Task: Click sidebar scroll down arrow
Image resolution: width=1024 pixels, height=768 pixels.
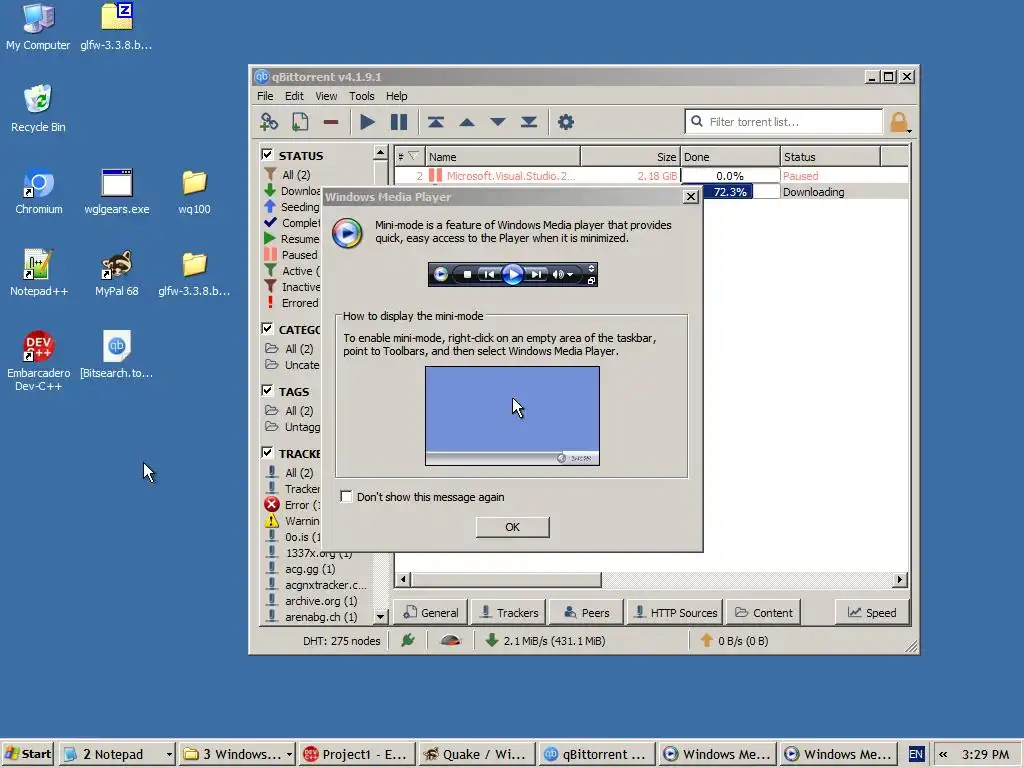Action: click(381, 616)
